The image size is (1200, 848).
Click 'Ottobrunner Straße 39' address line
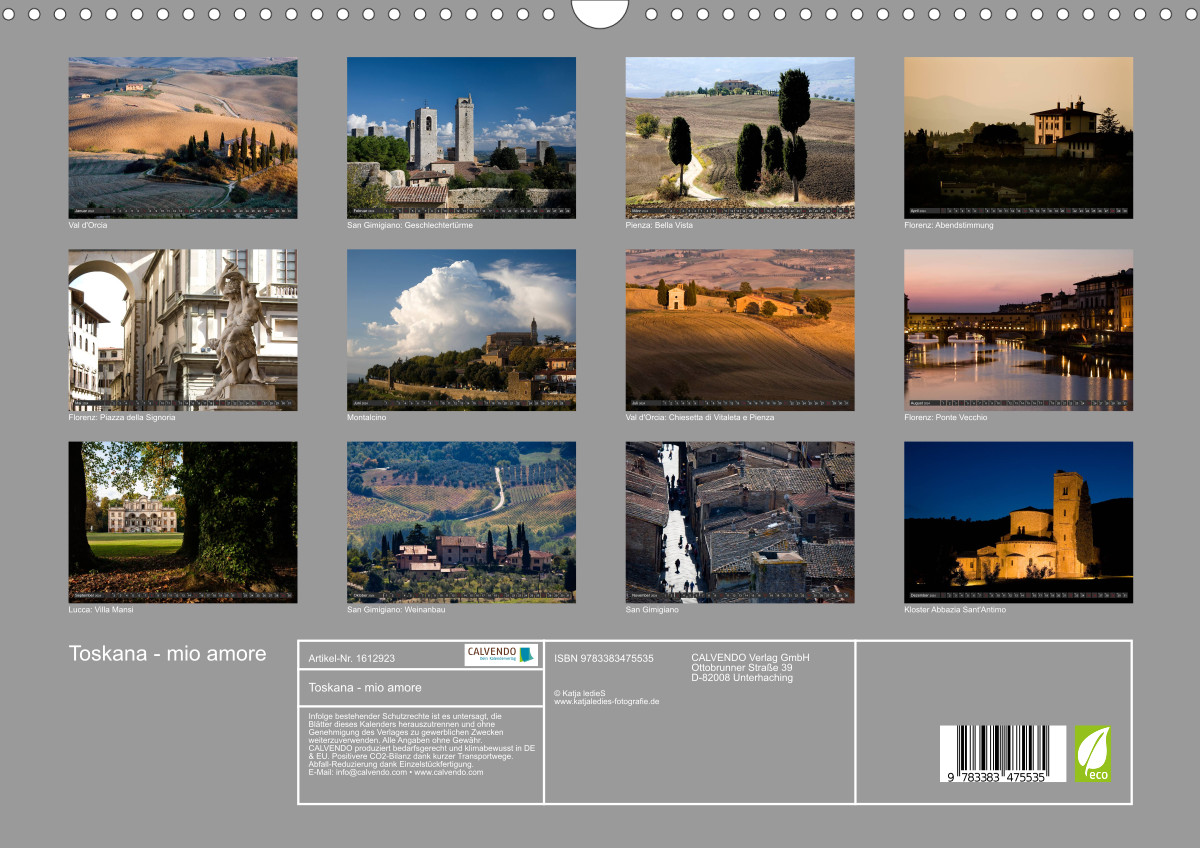click(742, 667)
